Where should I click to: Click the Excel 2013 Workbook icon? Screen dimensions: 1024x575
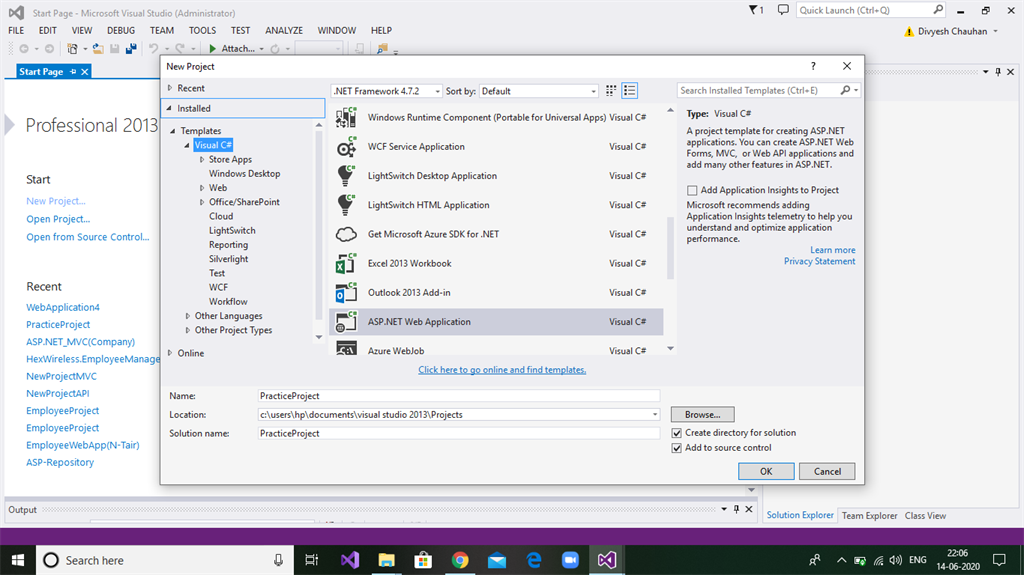tap(346, 263)
